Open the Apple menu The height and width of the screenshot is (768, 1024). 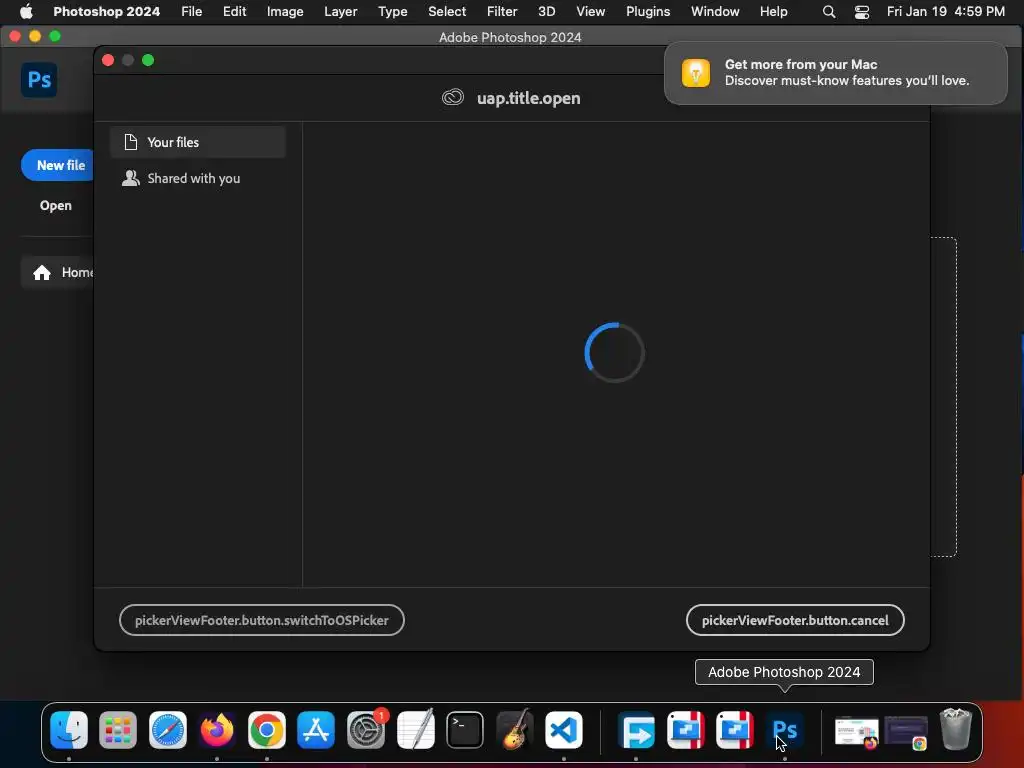click(26, 11)
